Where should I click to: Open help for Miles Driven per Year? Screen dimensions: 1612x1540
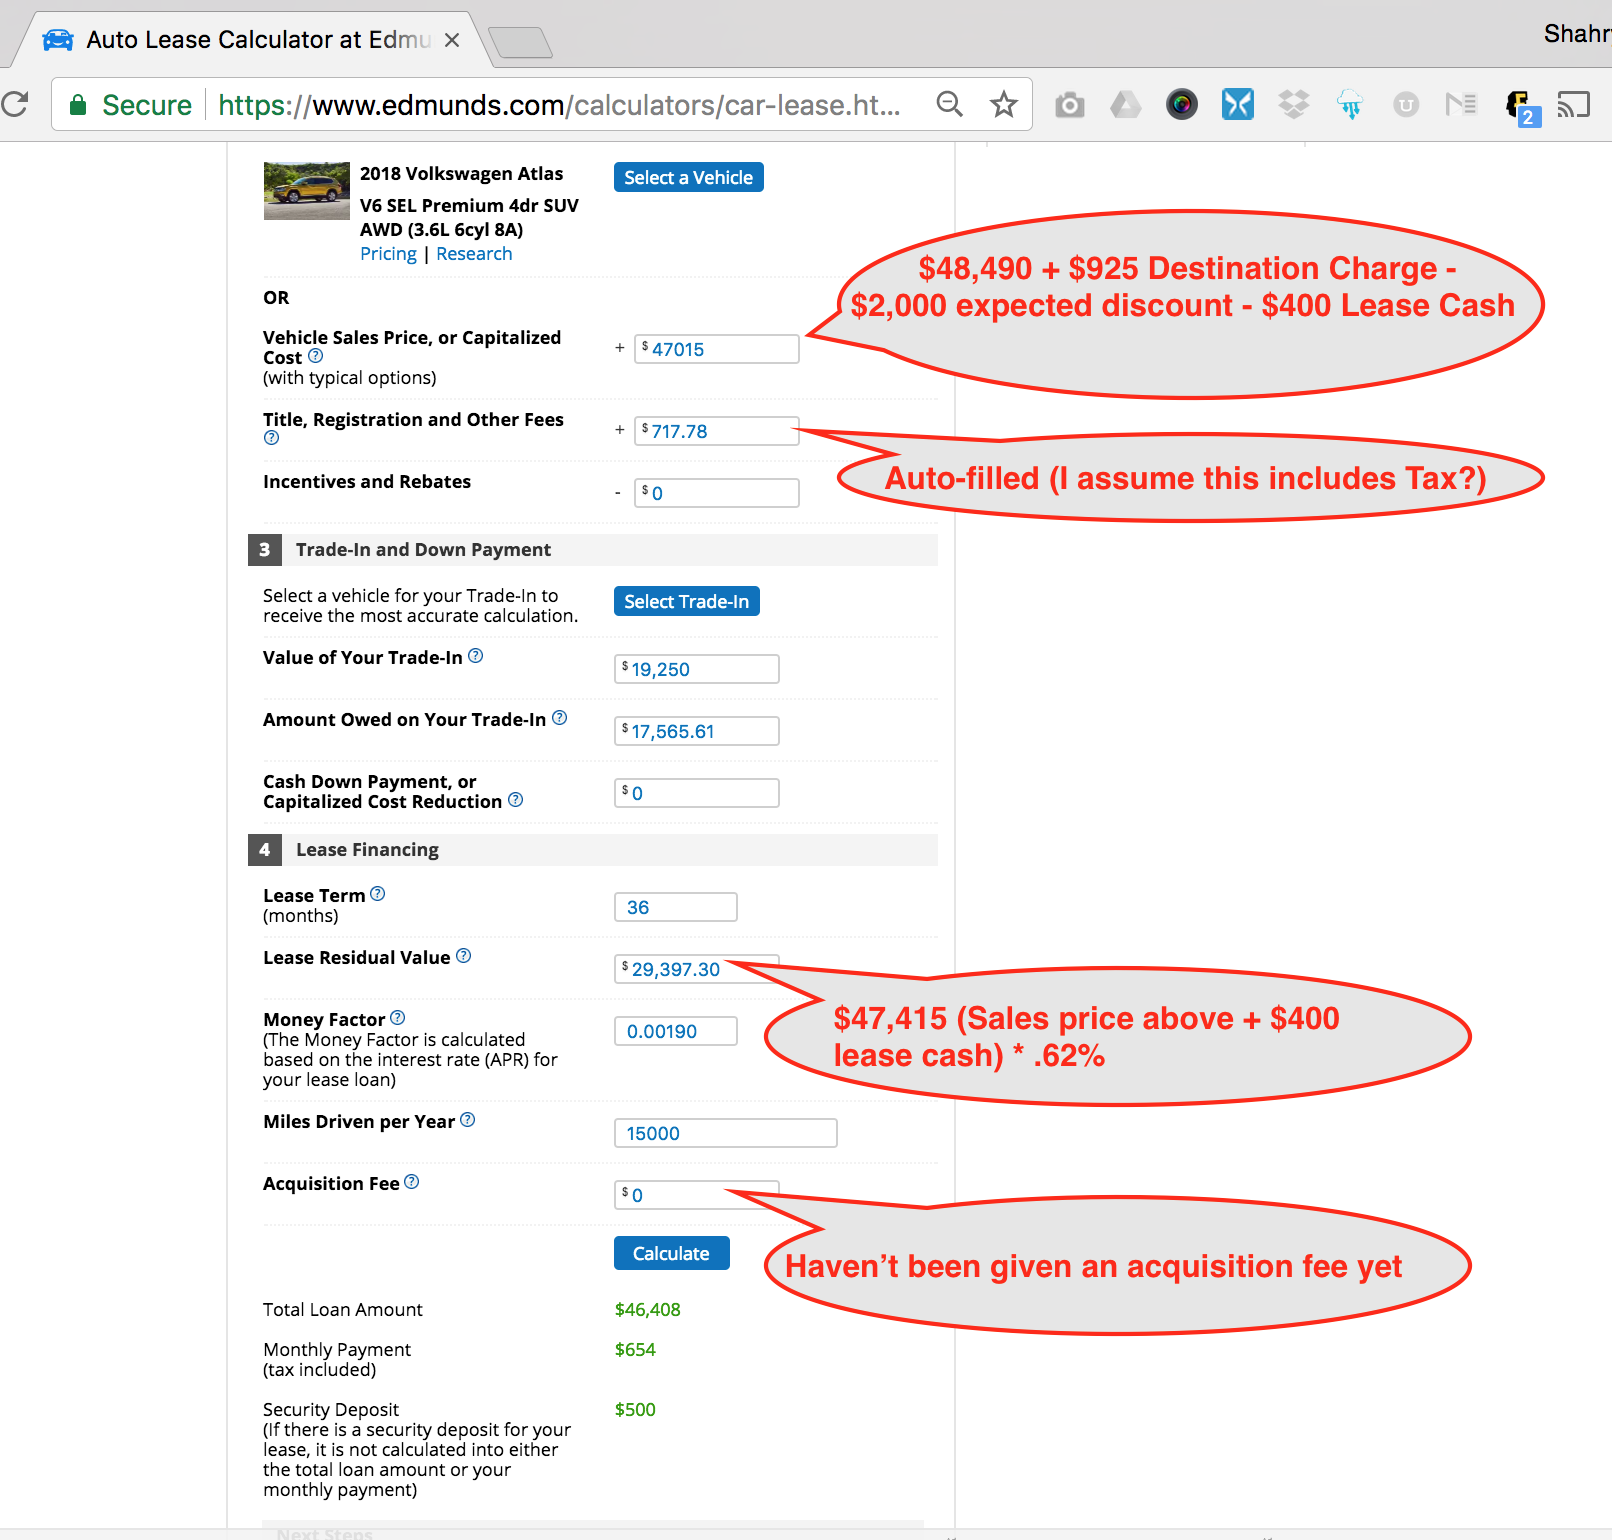(468, 1120)
